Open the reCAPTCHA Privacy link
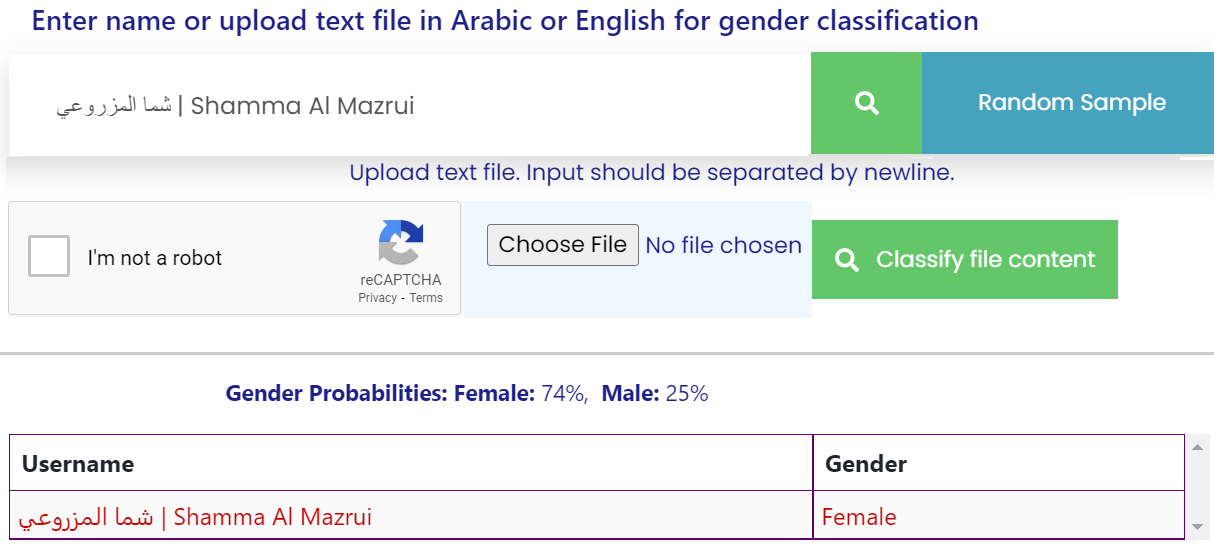1214x546 pixels. [377, 298]
